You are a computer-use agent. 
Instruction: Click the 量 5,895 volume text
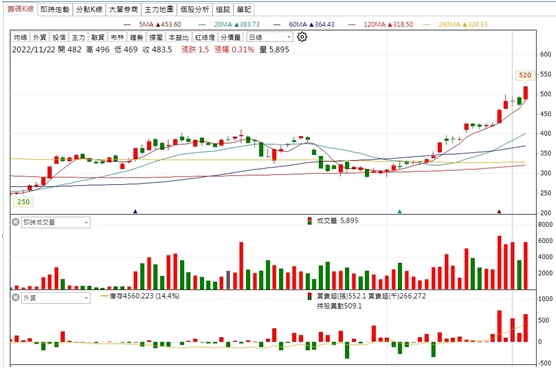click(x=274, y=50)
